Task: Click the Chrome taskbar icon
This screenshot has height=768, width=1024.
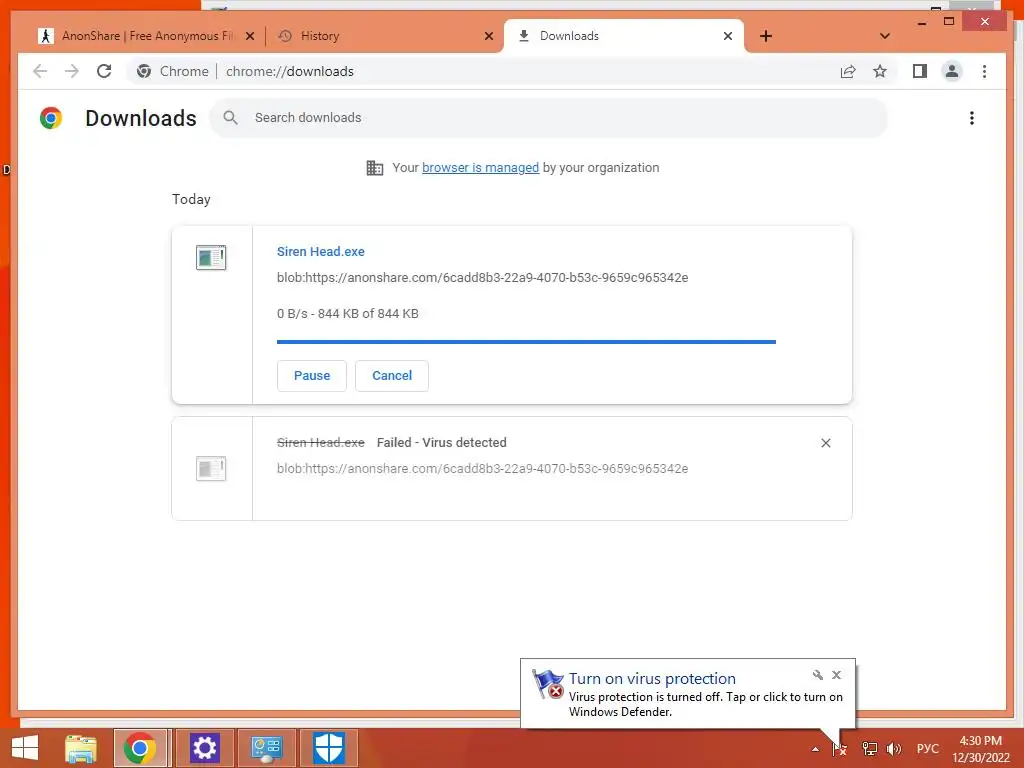Action: (x=140, y=748)
